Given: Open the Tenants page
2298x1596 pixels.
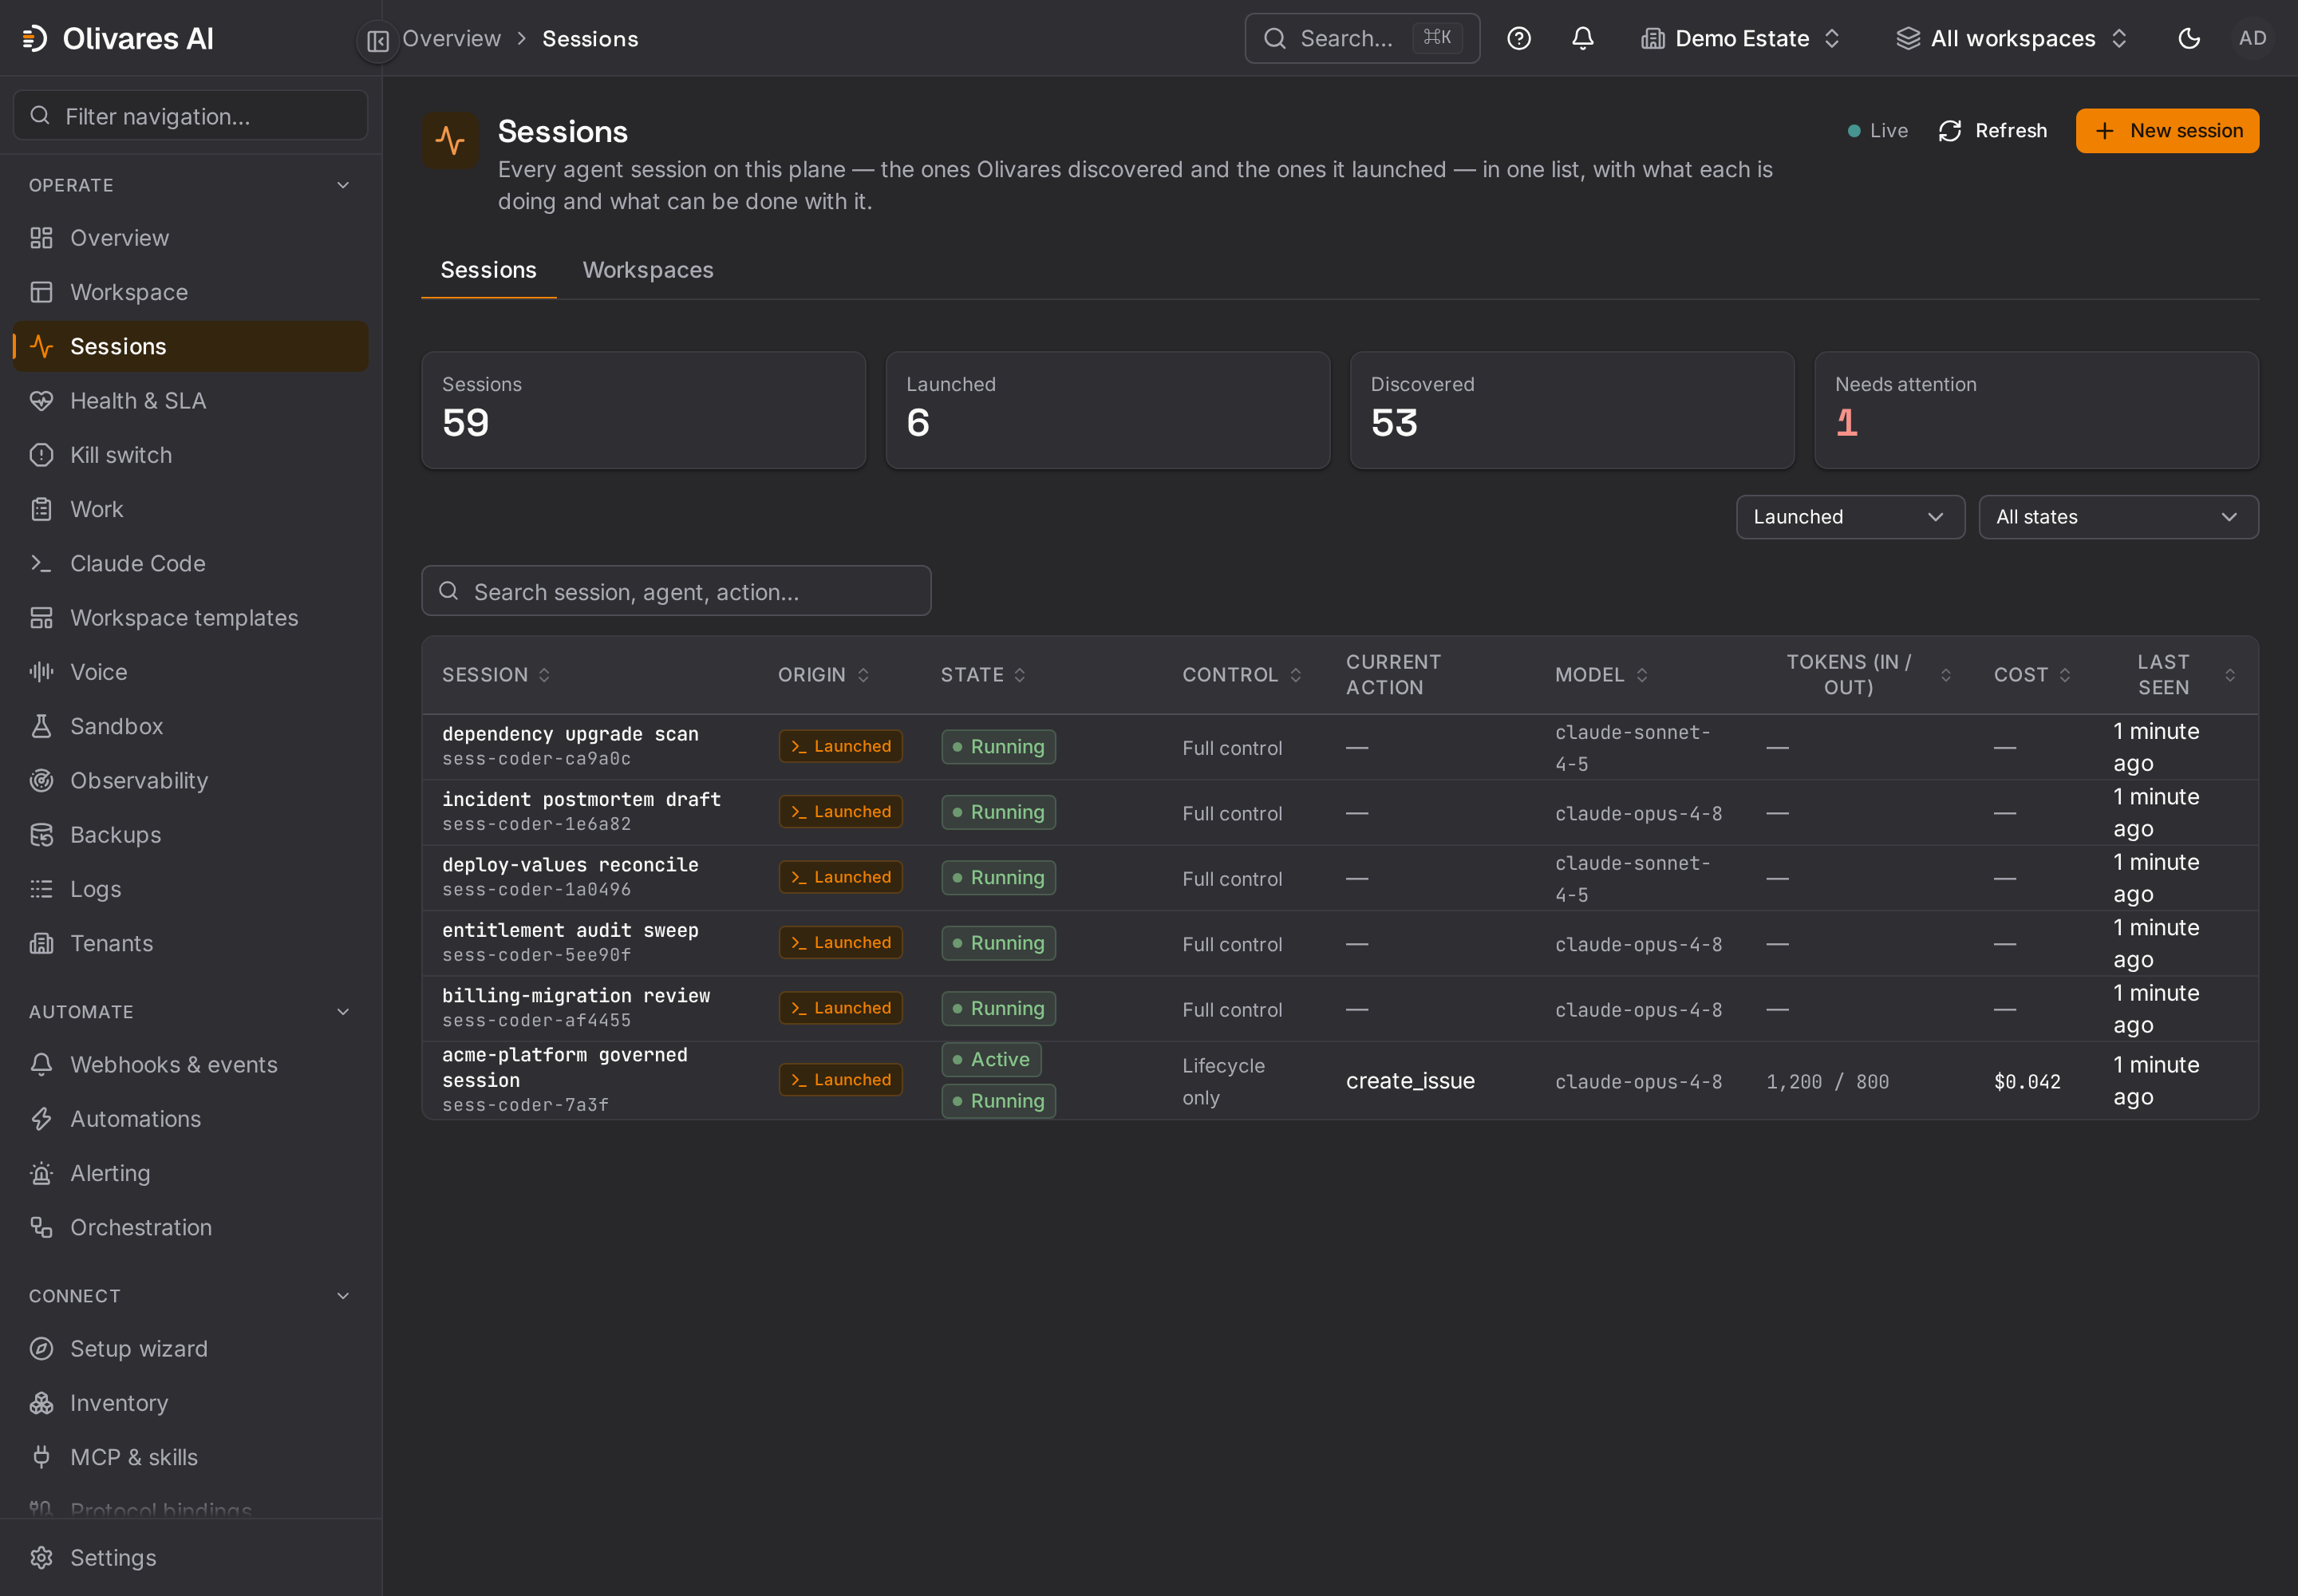Looking at the screenshot, I should point(190,943).
